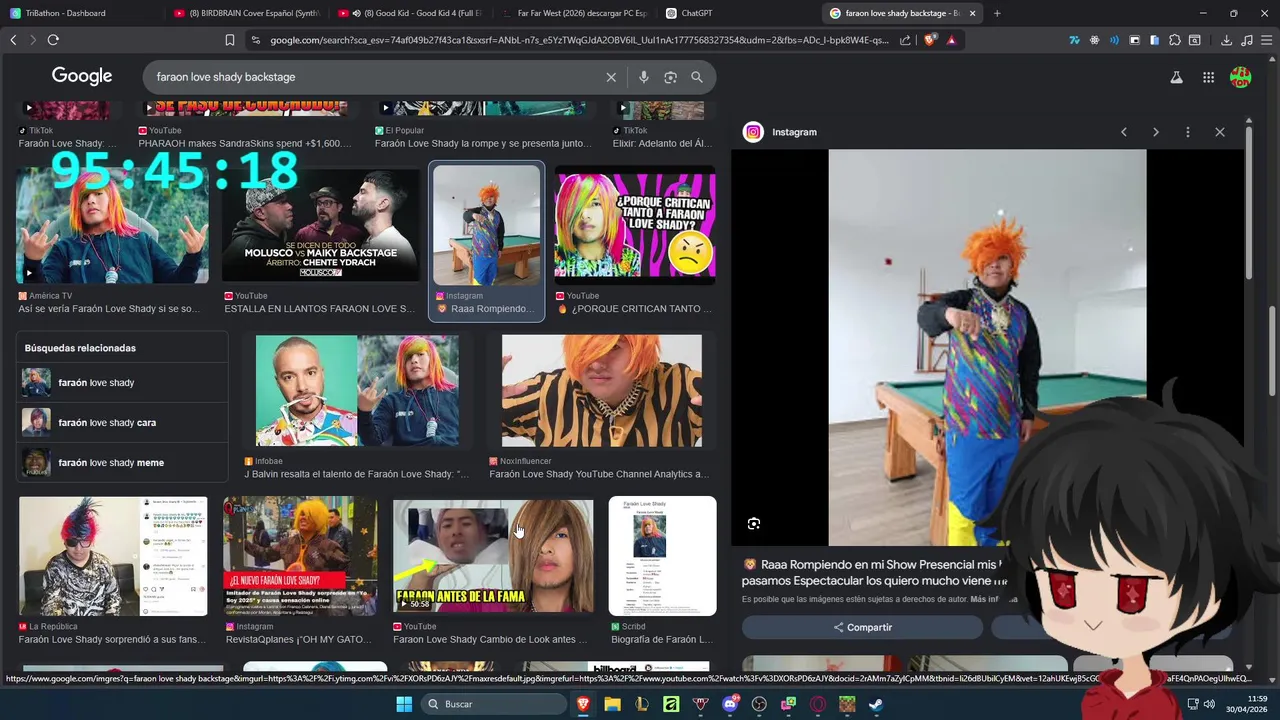
Task: Open OBS Studio from the taskbar
Action: (759, 704)
